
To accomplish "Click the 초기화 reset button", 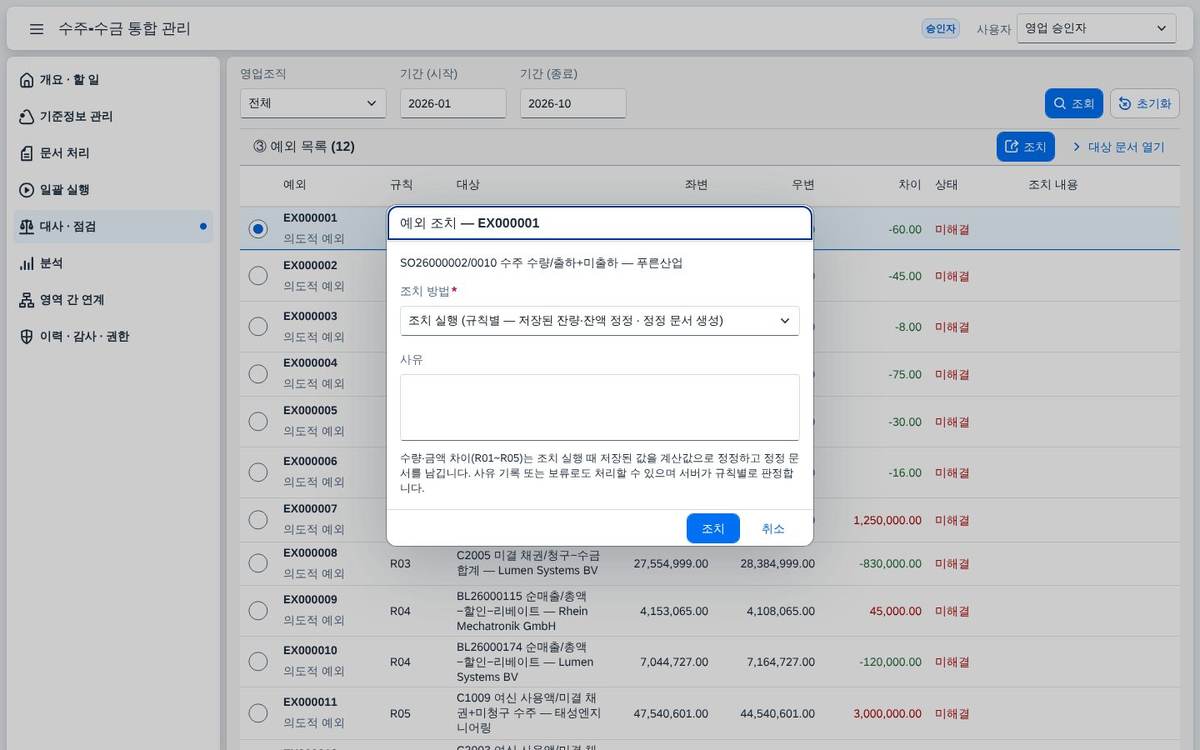I will (1145, 103).
